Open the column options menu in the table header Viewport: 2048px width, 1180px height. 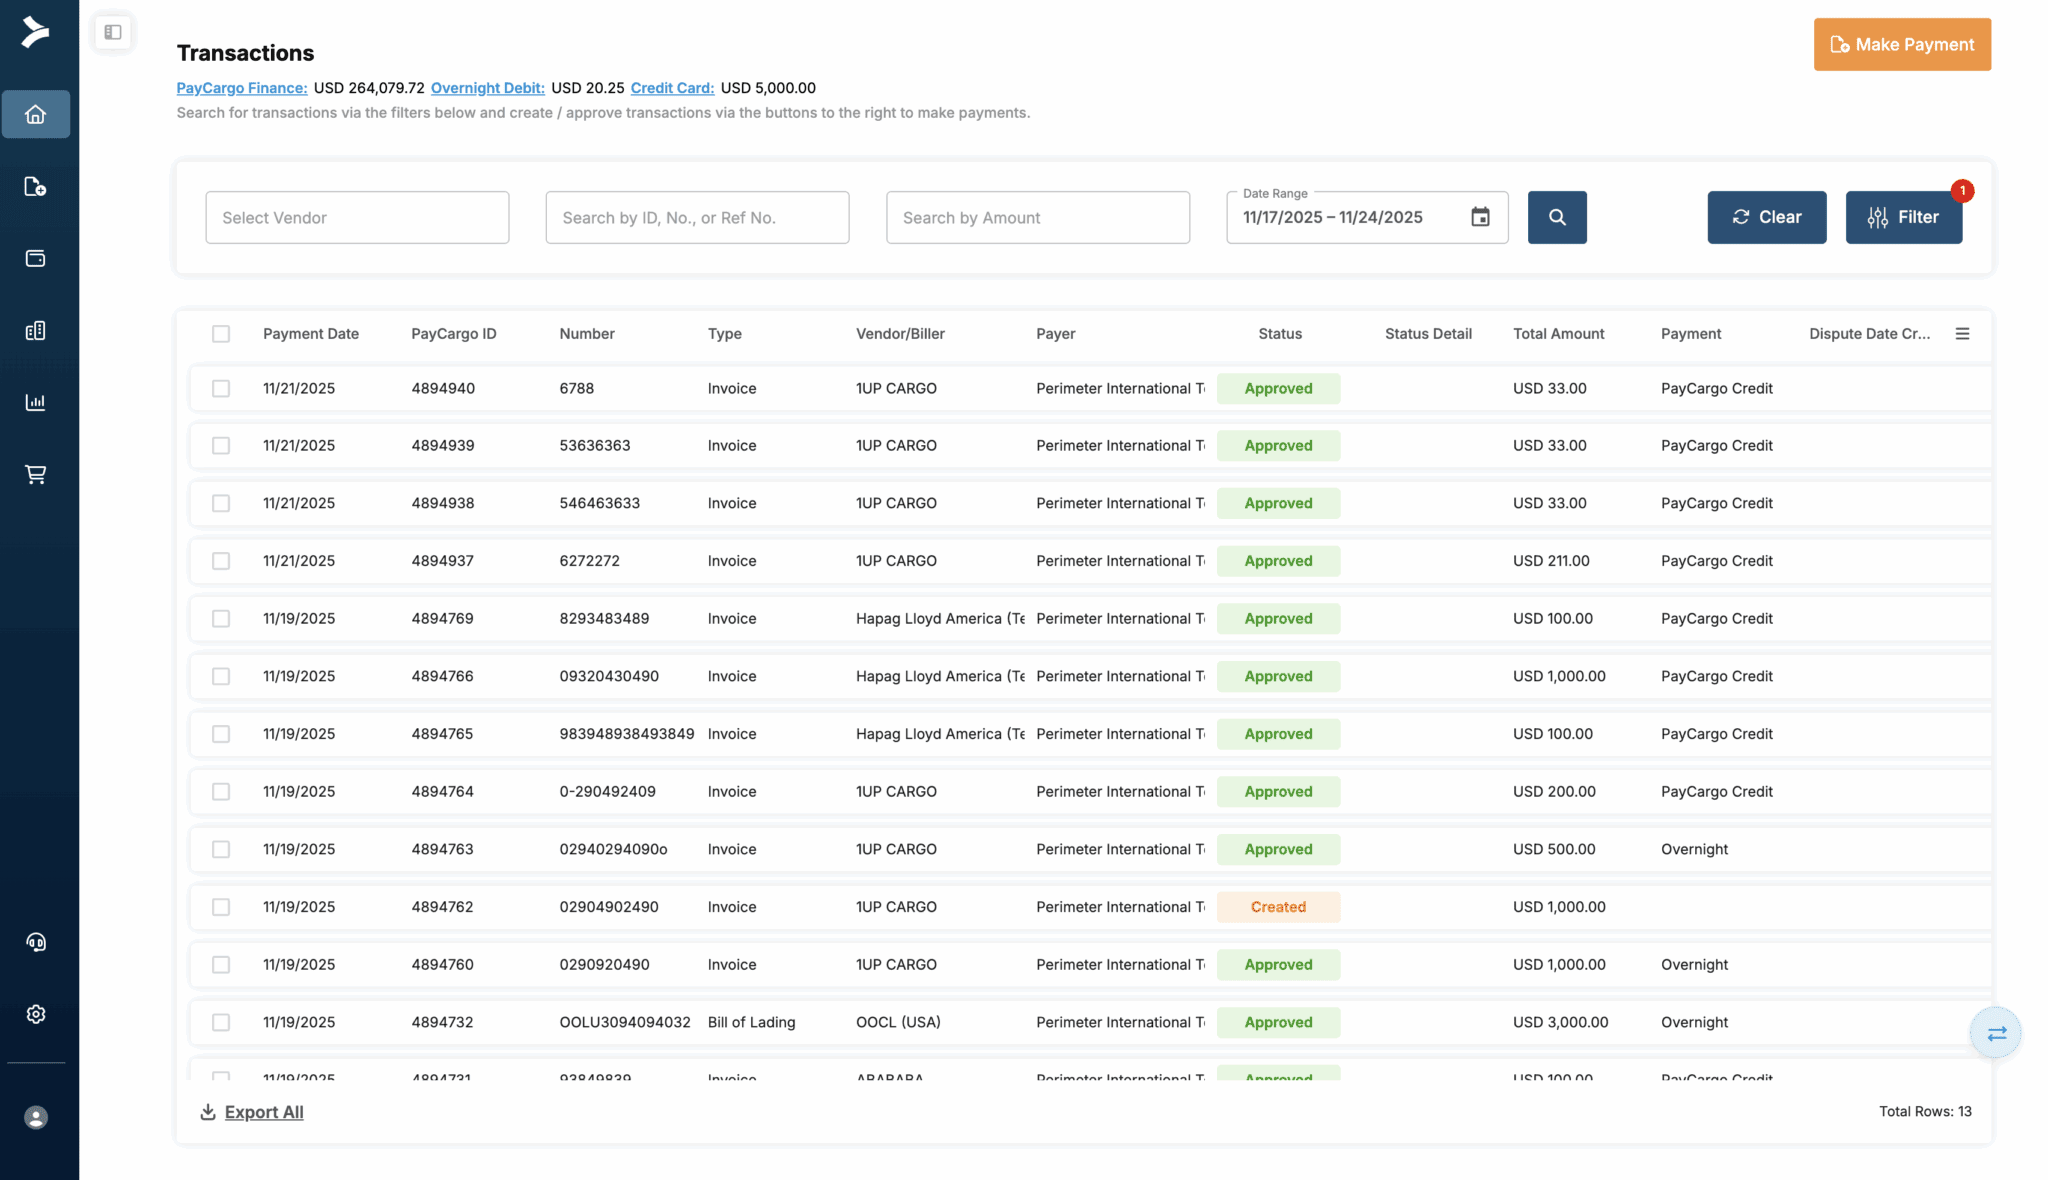[1963, 333]
